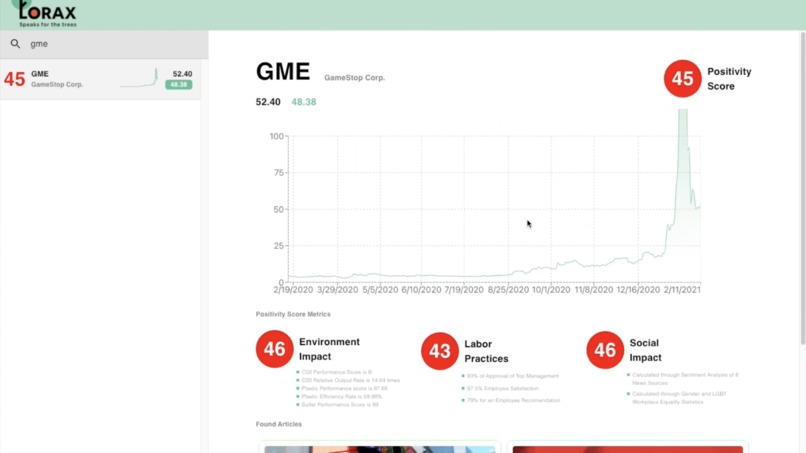806x453 pixels.
Task: Click 'Plastic Performance score is 97.68'
Action: [x=344, y=388]
